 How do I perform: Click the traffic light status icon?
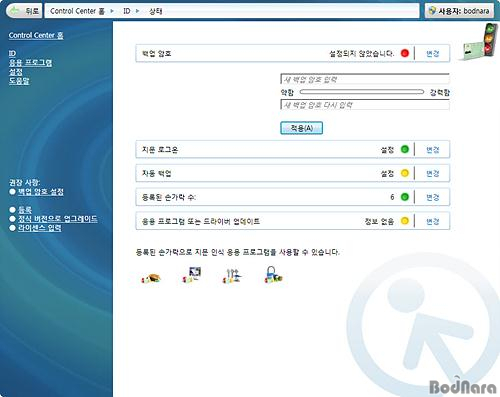click(480, 42)
